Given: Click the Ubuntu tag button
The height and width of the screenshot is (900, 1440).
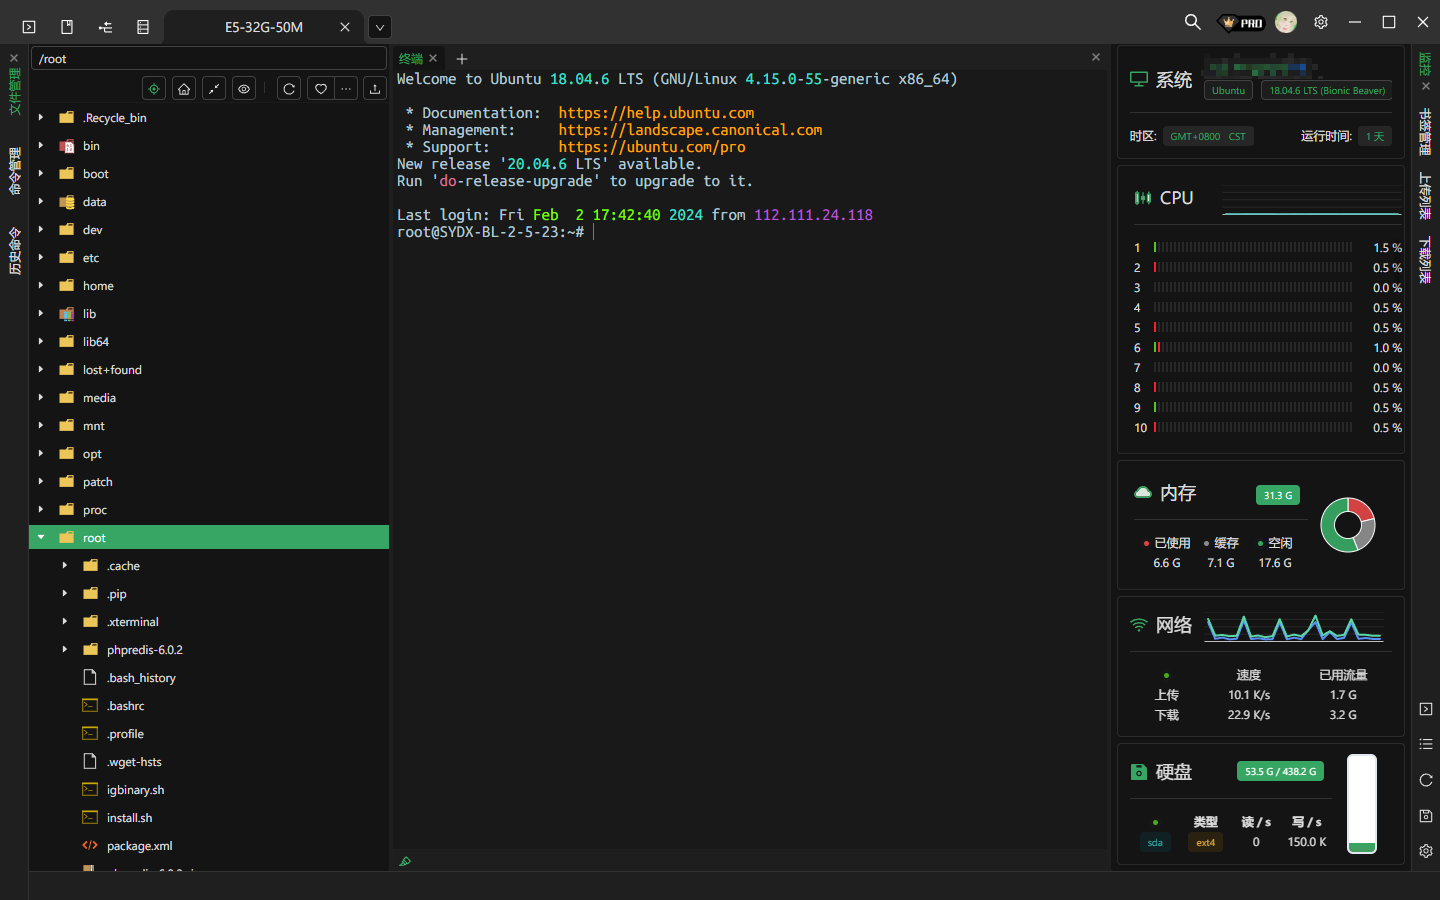Looking at the screenshot, I should click(x=1228, y=90).
